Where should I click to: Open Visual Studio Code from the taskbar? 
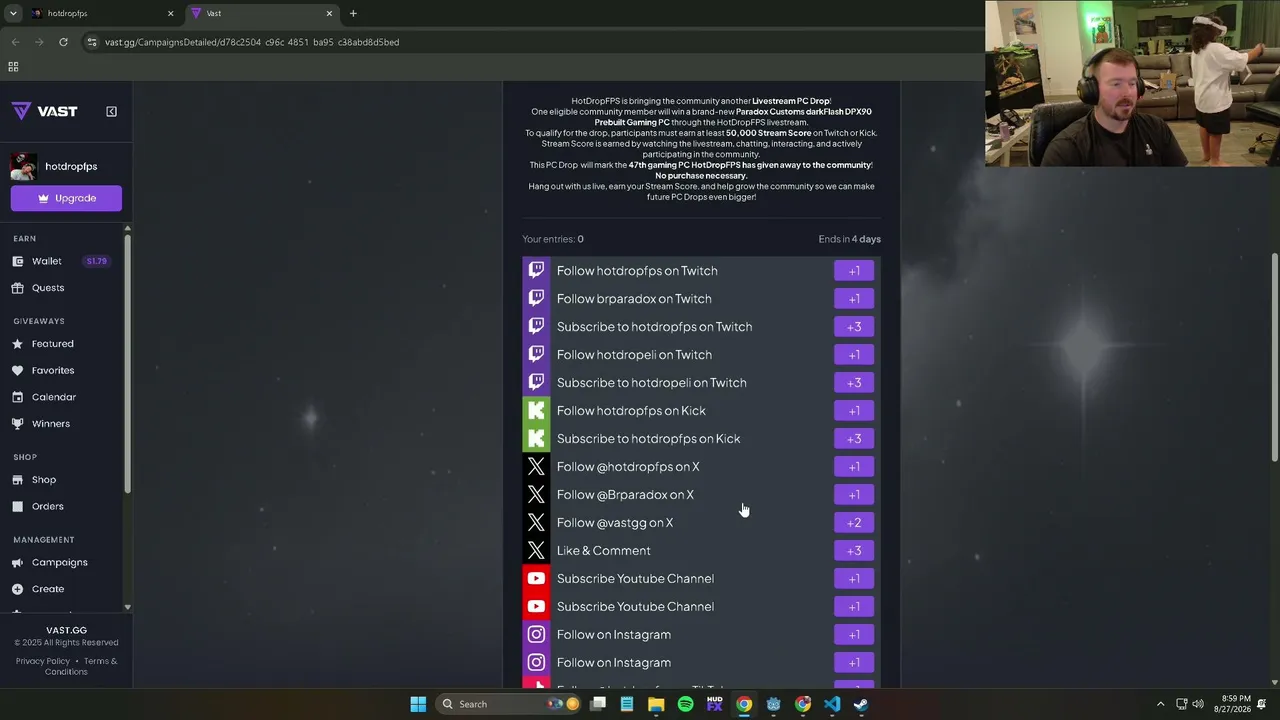tap(832, 704)
